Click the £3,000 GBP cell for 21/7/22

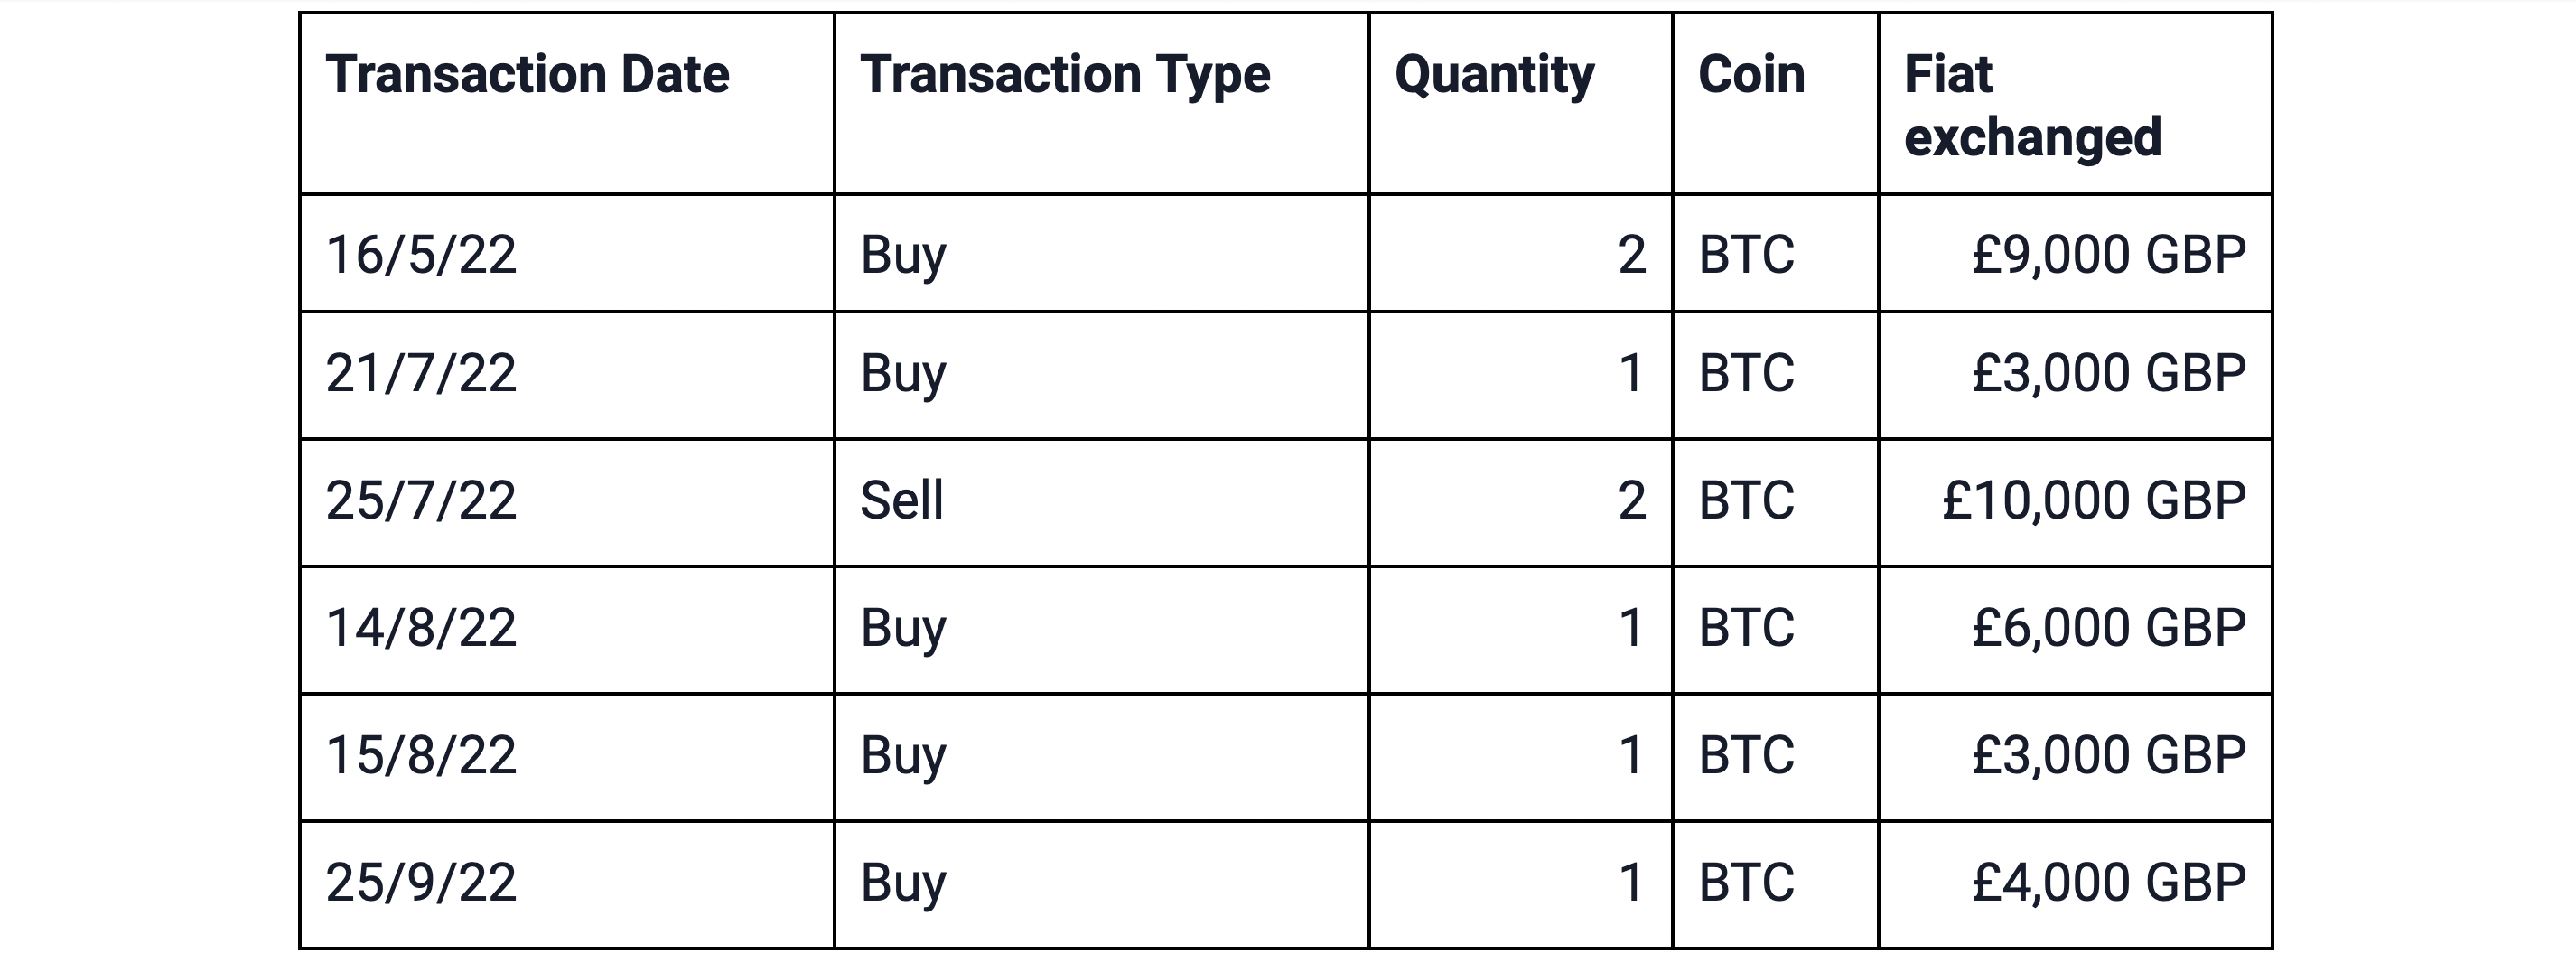[2108, 373]
